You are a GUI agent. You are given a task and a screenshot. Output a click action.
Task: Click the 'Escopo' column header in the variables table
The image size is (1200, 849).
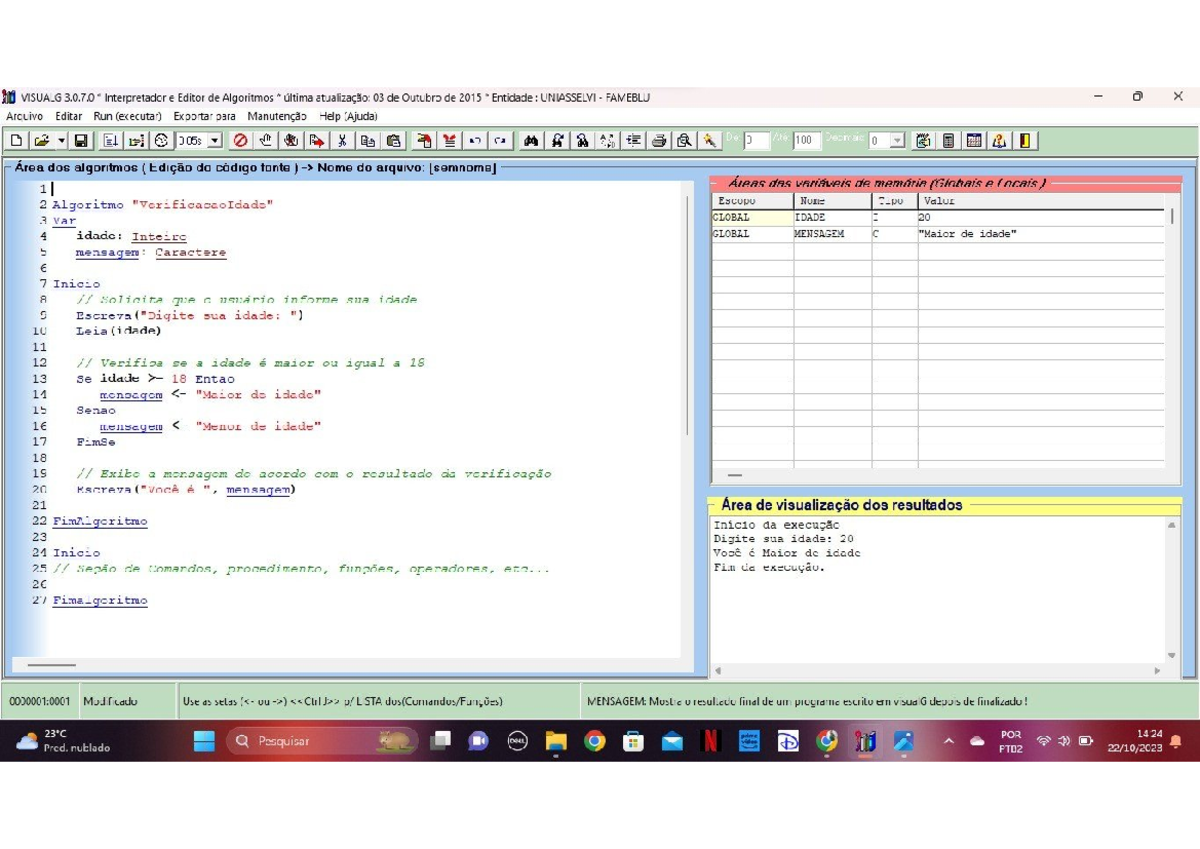point(752,201)
